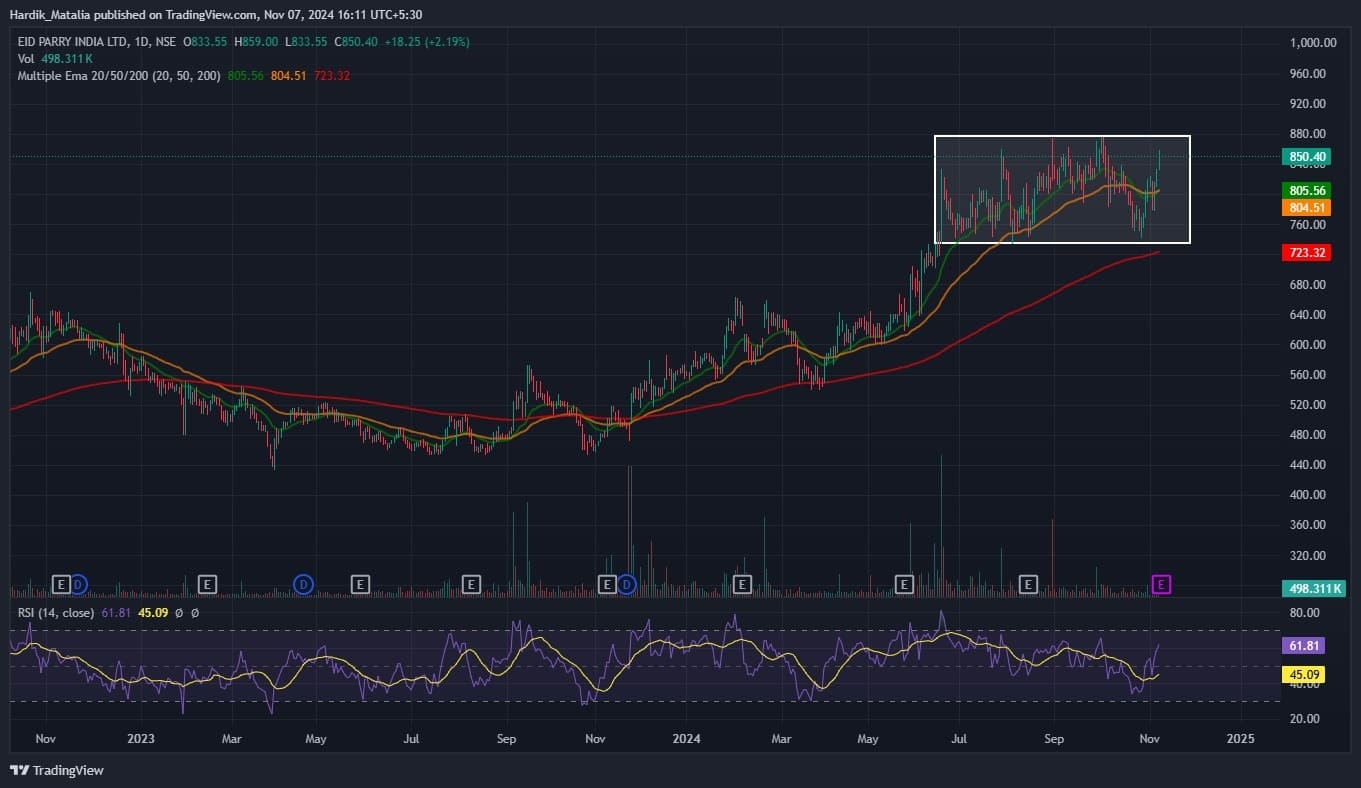Select the RSI (14, close) indicator legend
The width and height of the screenshot is (1361, 788).
point(56,613)
